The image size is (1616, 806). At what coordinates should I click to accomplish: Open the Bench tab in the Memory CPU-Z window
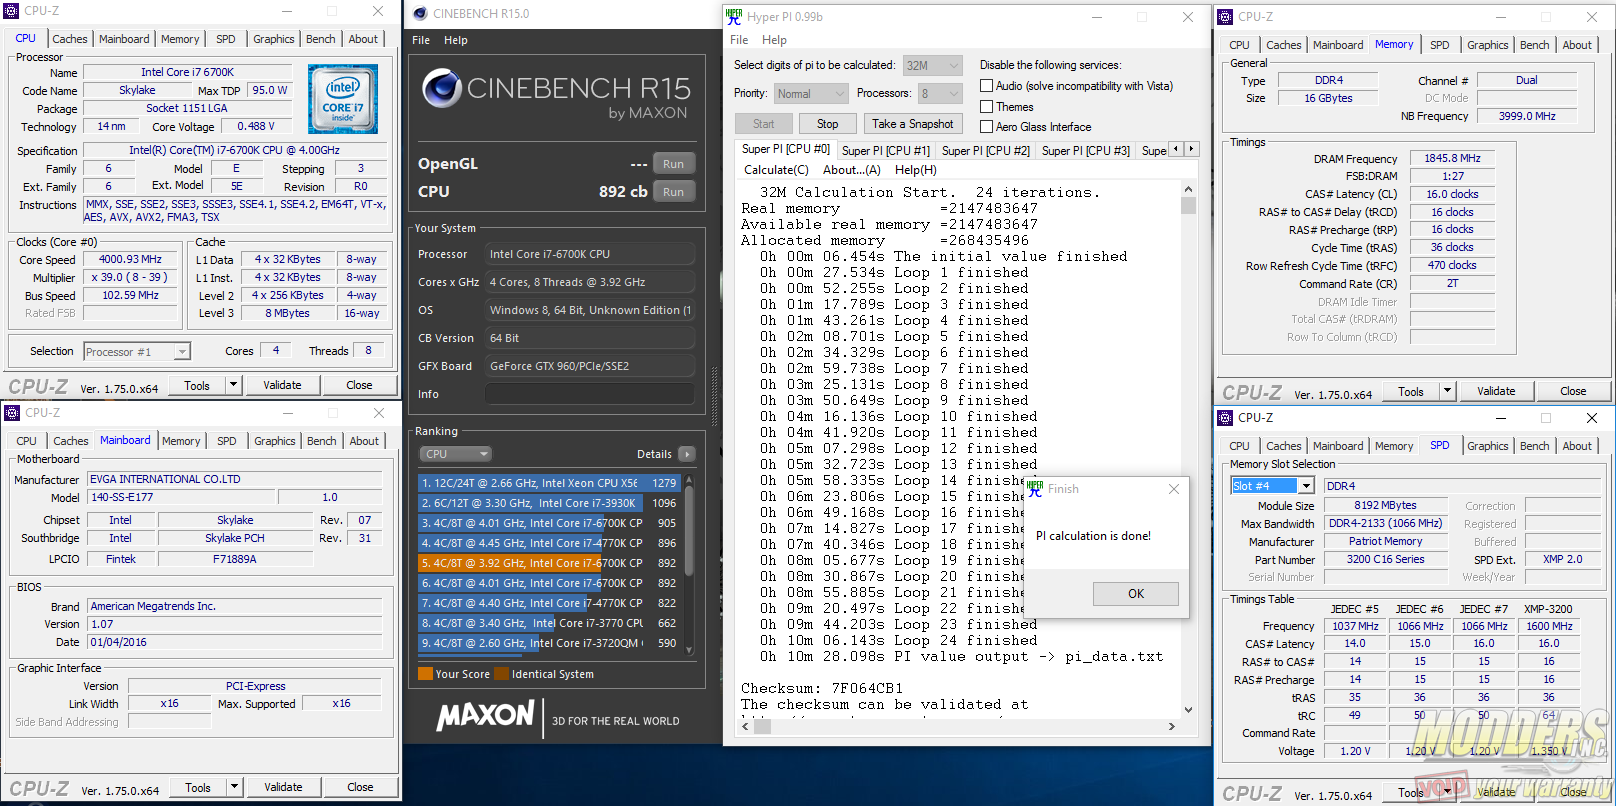point(1535,45)
